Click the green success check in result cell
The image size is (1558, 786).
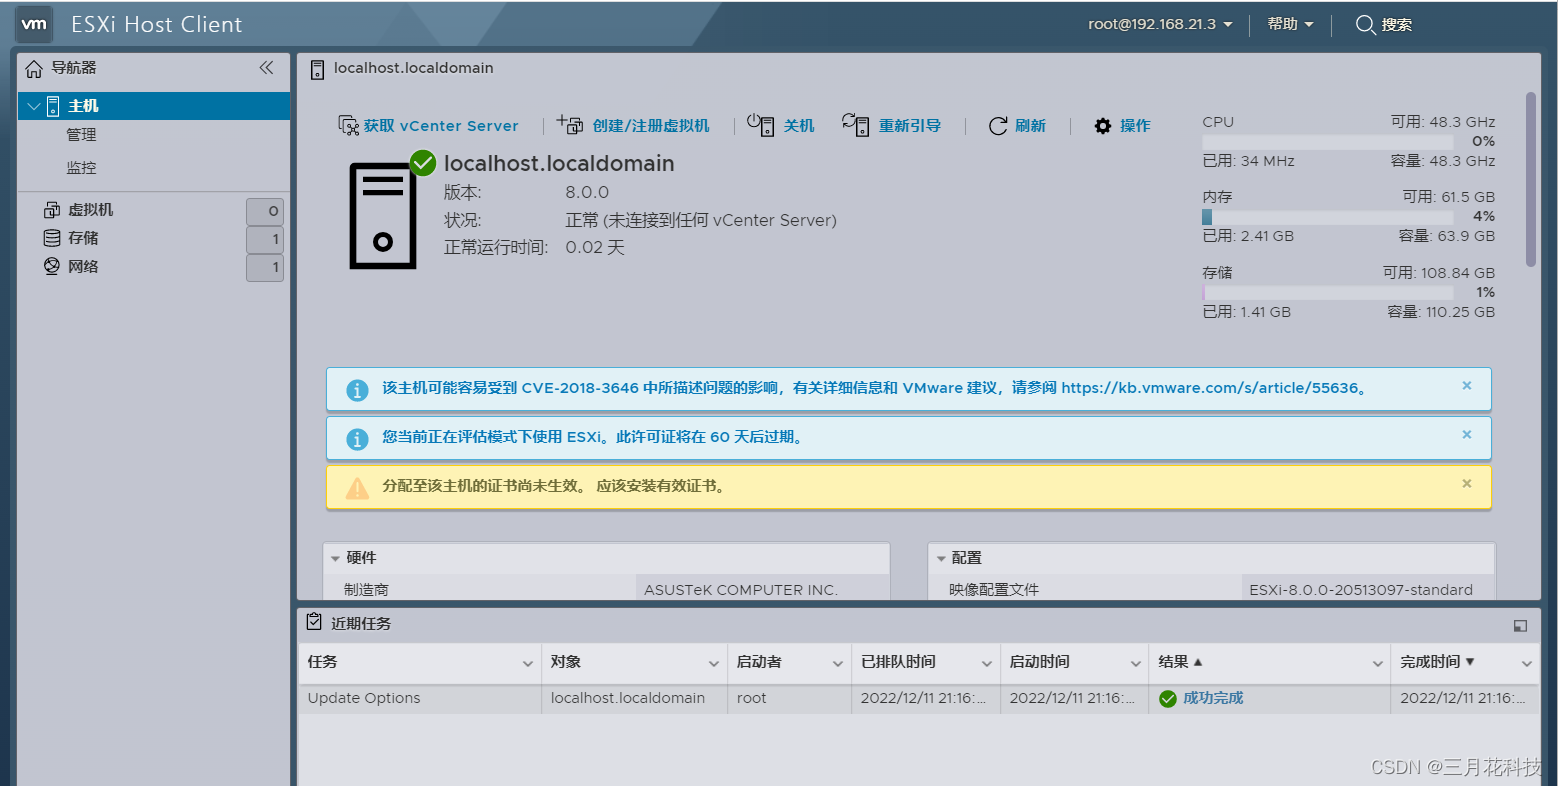pos(1168,699)
